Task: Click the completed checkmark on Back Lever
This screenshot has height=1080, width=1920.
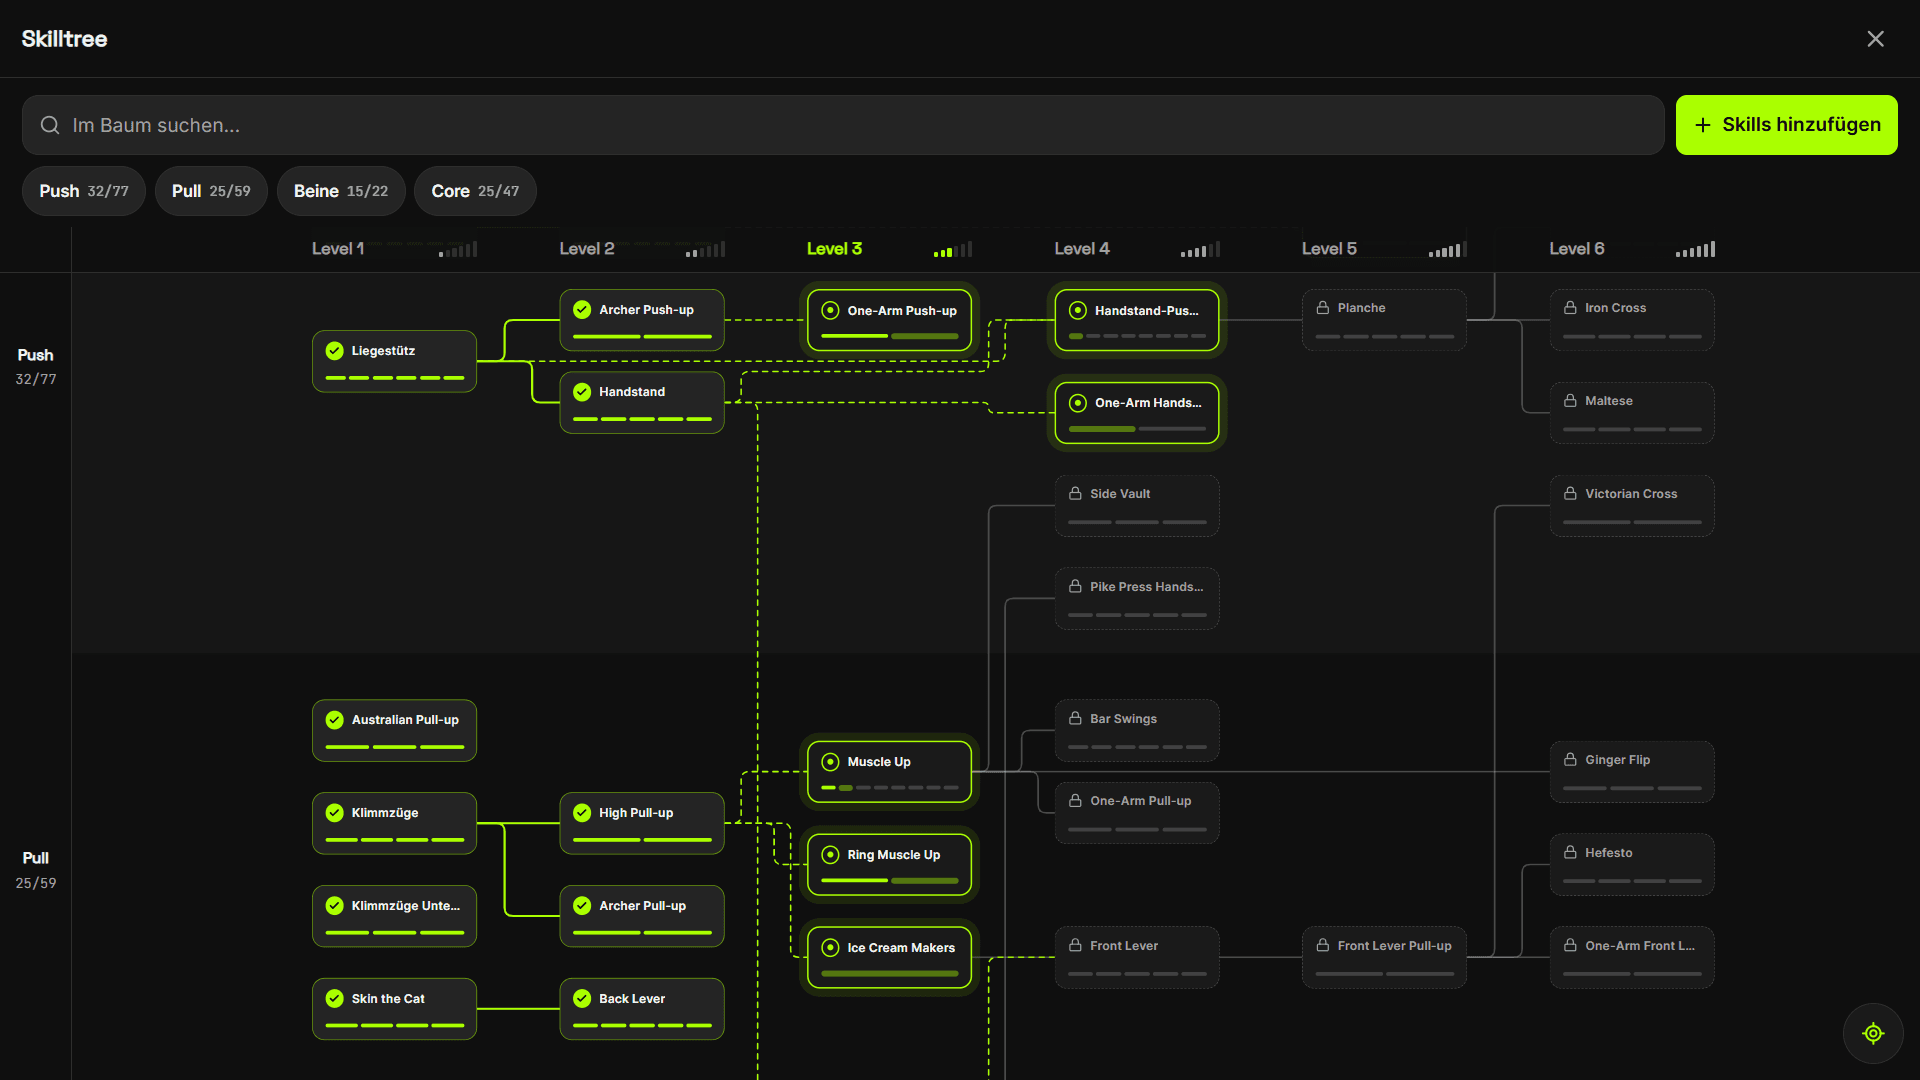Action: (582, 999)
